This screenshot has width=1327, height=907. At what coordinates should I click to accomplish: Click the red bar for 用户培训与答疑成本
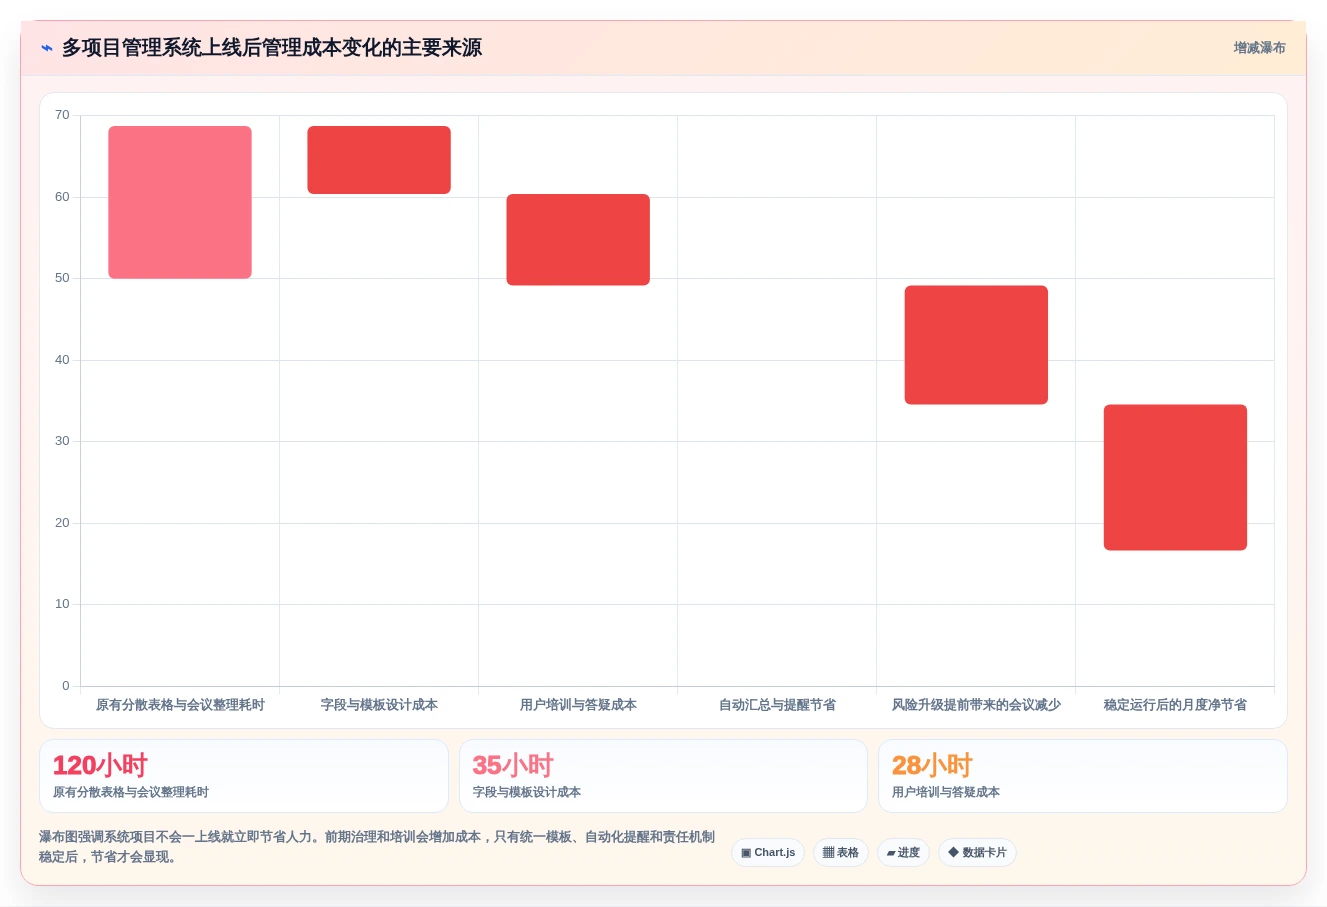click(578, 240)
